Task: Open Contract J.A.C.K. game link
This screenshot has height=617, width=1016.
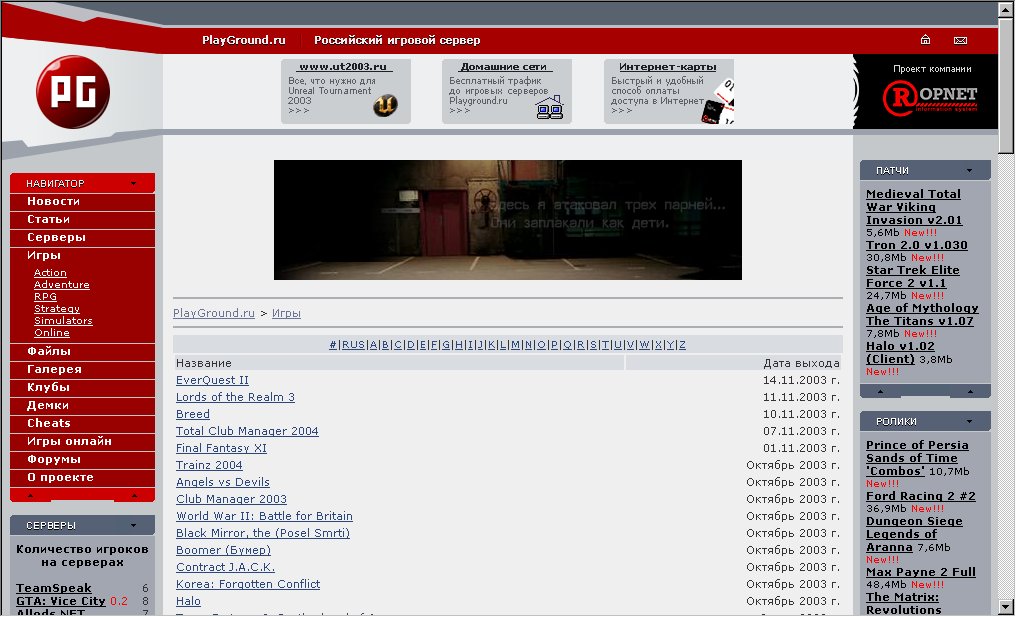Action: pyautogui.click(x=225, y=567)
